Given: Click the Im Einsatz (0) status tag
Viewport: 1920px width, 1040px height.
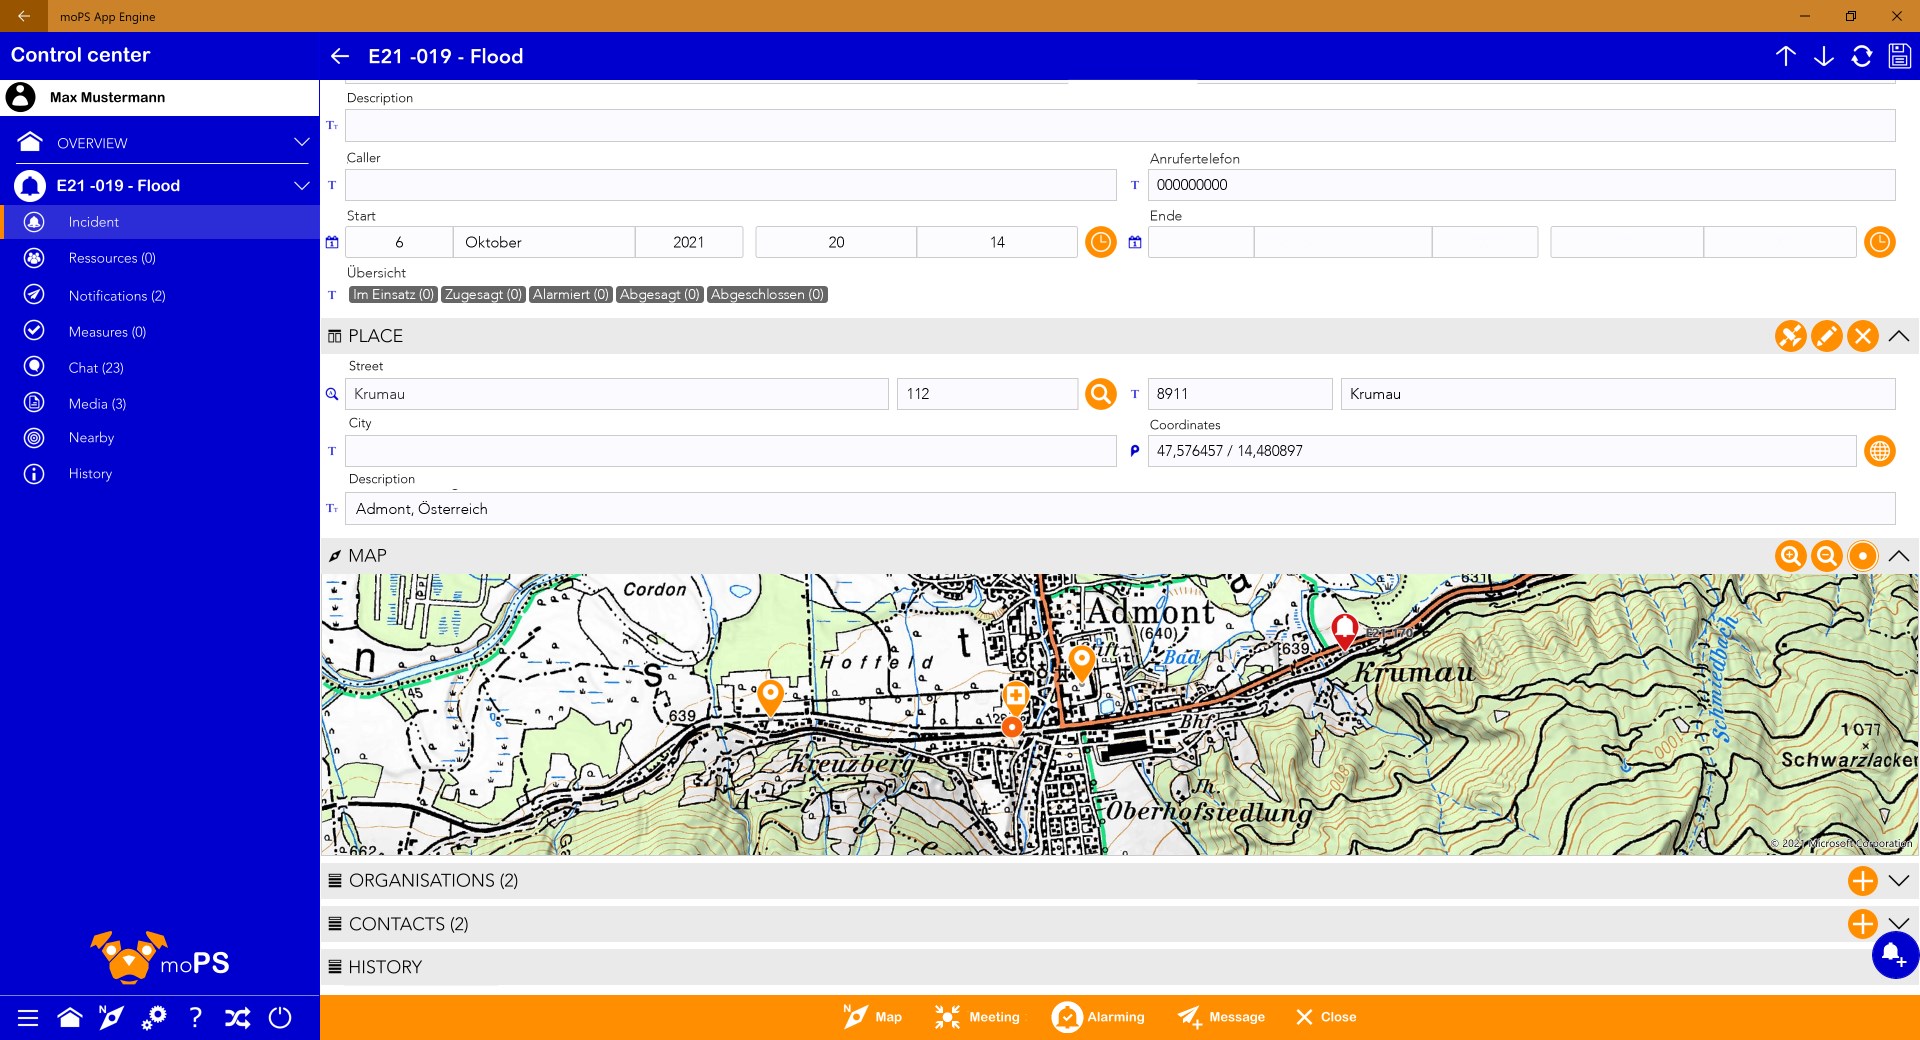Looking at the screenshot, I should pyautogui.click(x=393, y=295).
